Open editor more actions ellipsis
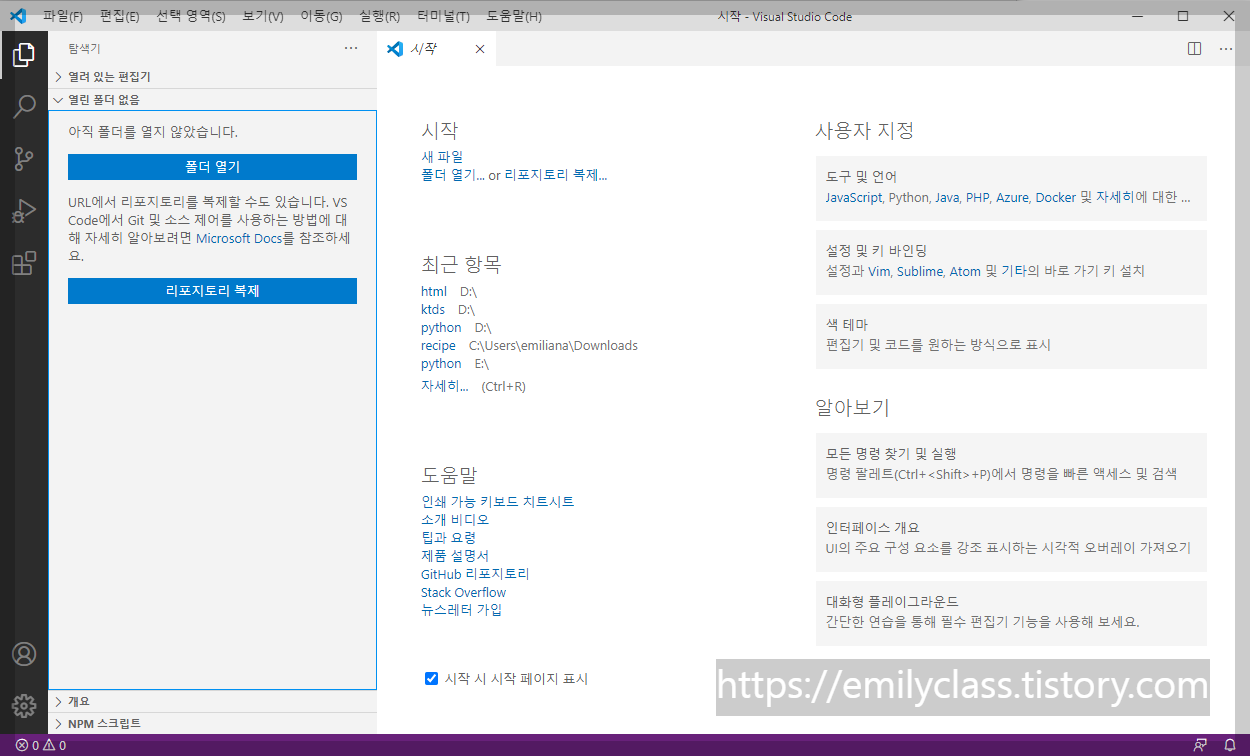1250x756 pixels. (x=1226, y=48)
